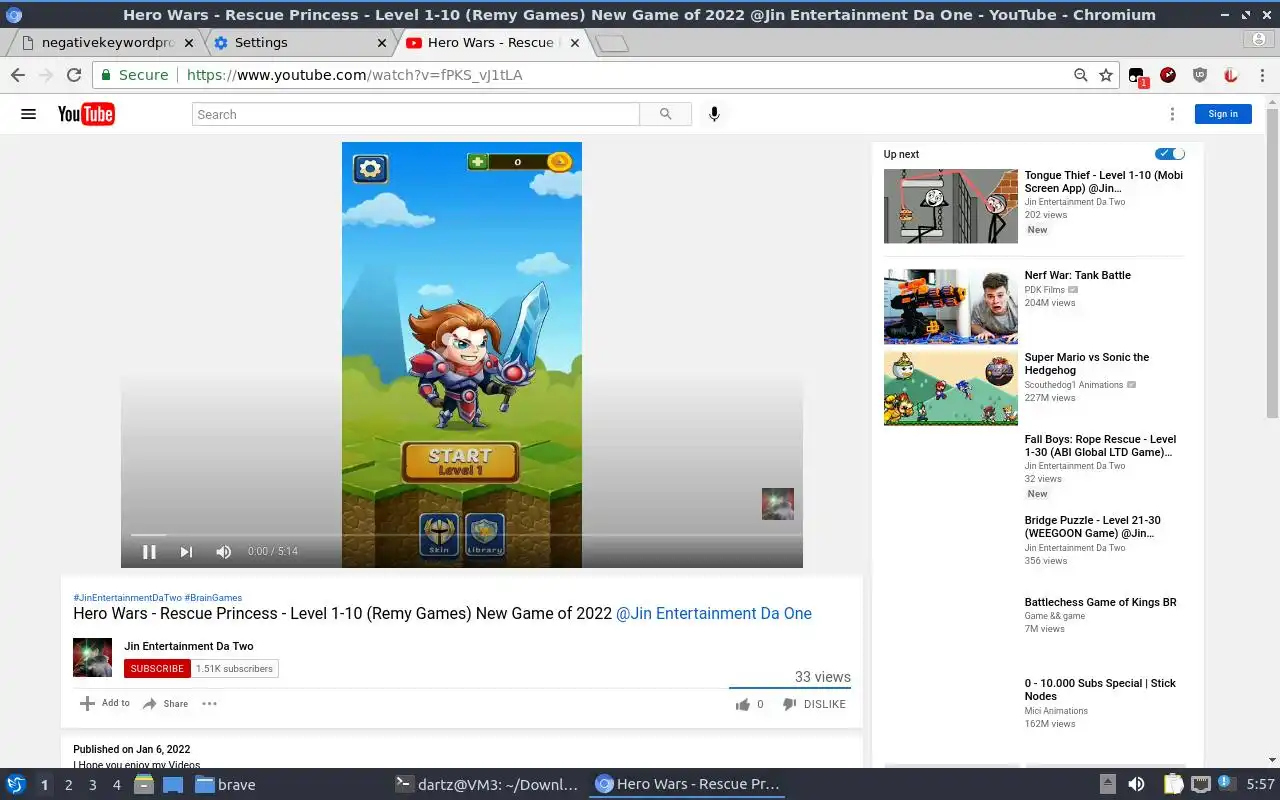Image resolution: width=1280 pixels, height=800 pixels.
Task: Open the Chromium three-dot menu
Action: [x=1262, y=75]
